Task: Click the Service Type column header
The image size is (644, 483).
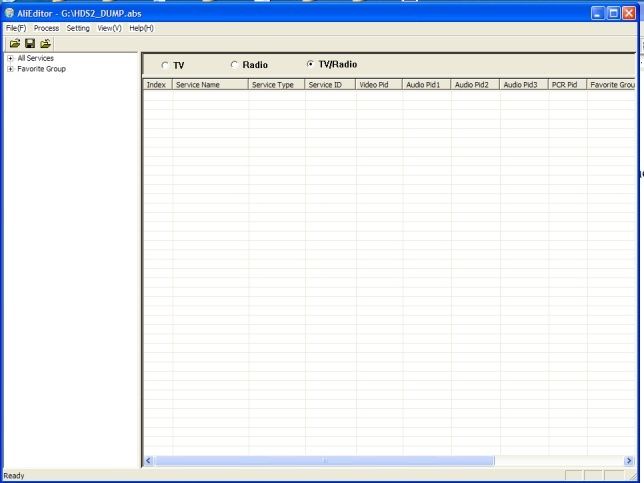Action: pyautogui.click(x=276, y=85)
